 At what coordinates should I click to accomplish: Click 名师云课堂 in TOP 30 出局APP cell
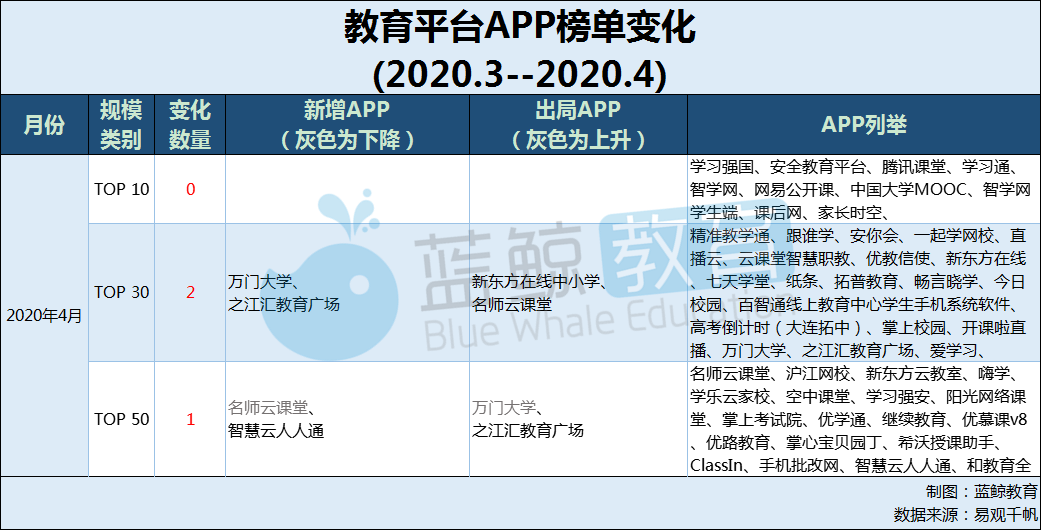click(x=512, y=304)
